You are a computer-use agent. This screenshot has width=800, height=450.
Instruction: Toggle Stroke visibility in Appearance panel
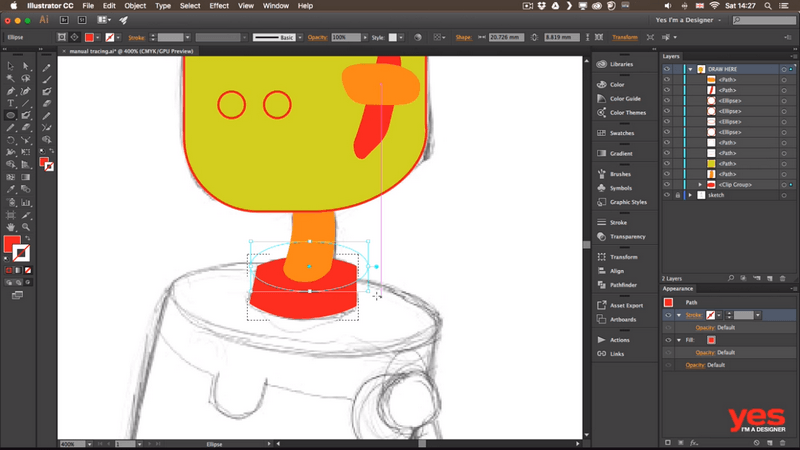[x=668, y=315]
